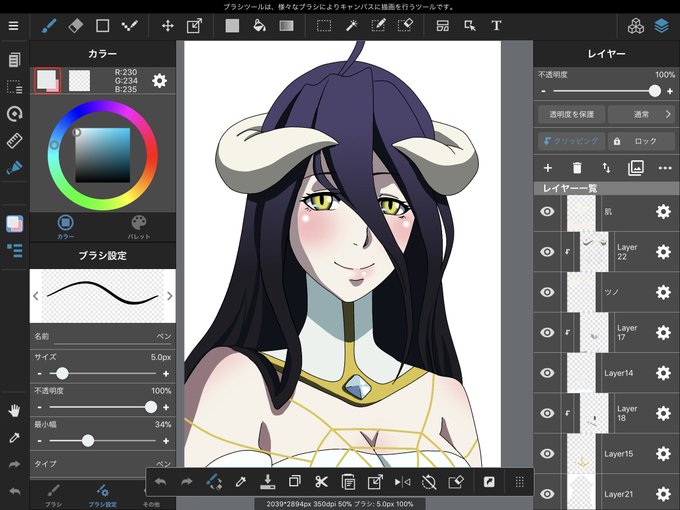Screen dimensions: 680x510
Task: Select the Brush tool in top toolbar
Action: click(49, 26)
